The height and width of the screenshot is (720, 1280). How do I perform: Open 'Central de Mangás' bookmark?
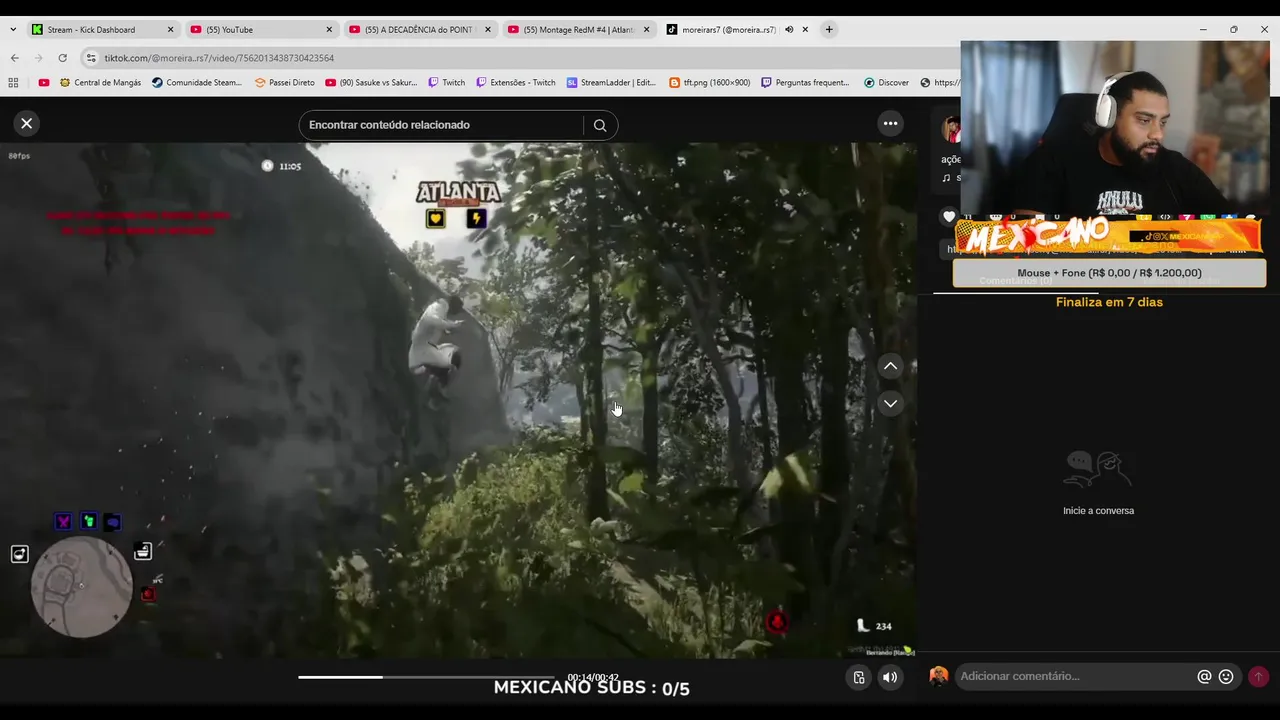click(x=100, y=83)
